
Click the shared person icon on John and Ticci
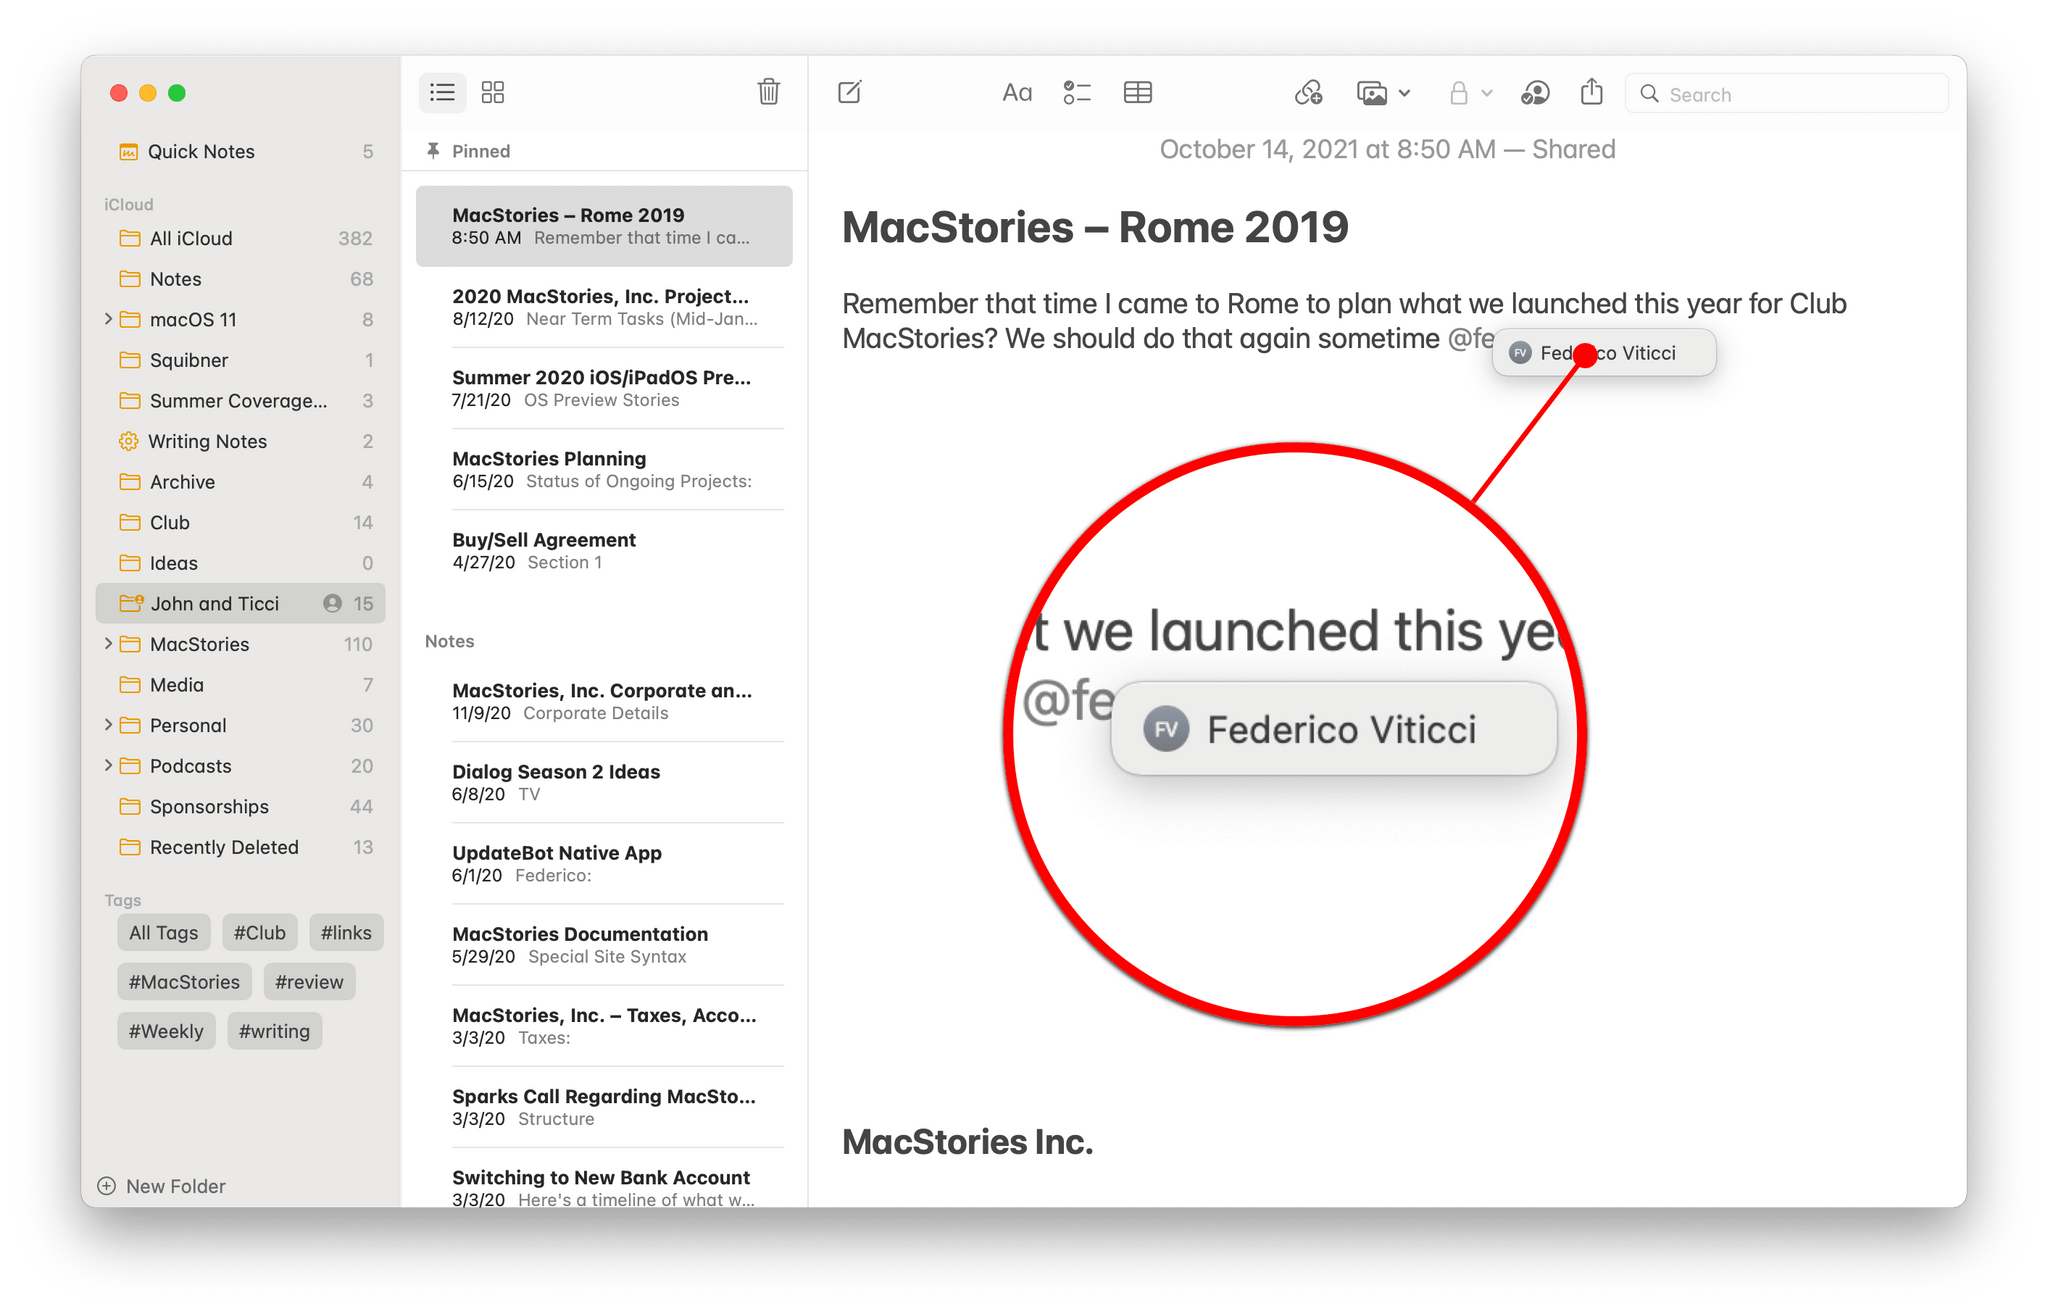tap(332, 603)
